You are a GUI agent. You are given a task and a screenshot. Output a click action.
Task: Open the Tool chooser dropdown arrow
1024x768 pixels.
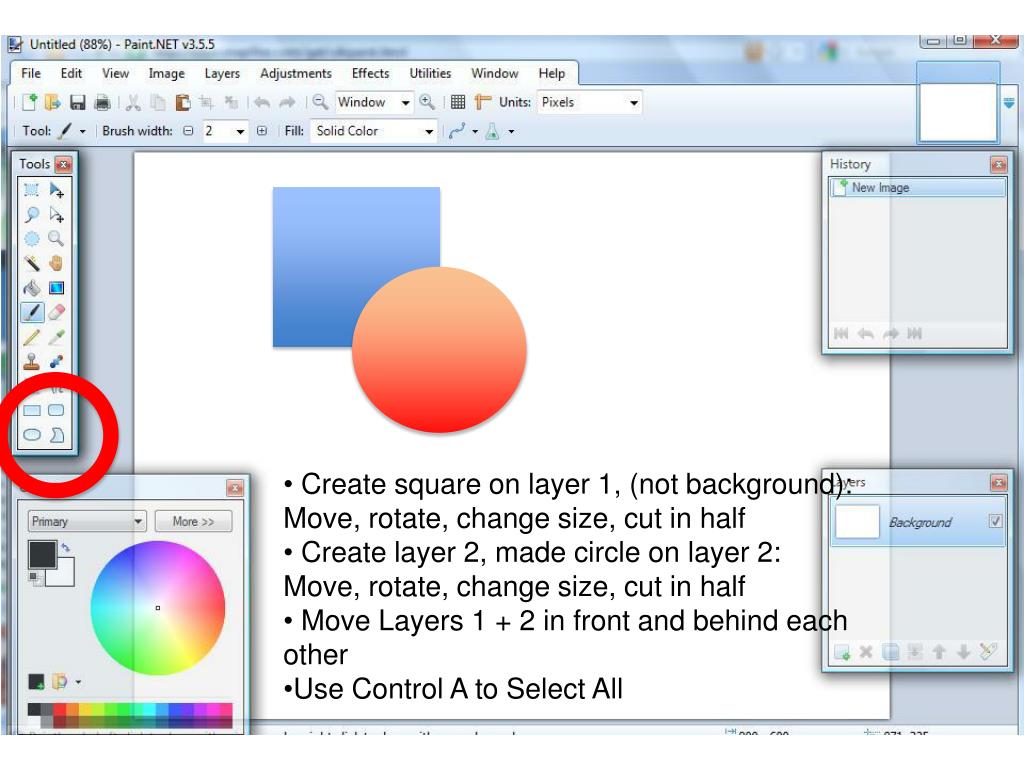(x=82, y=131)
